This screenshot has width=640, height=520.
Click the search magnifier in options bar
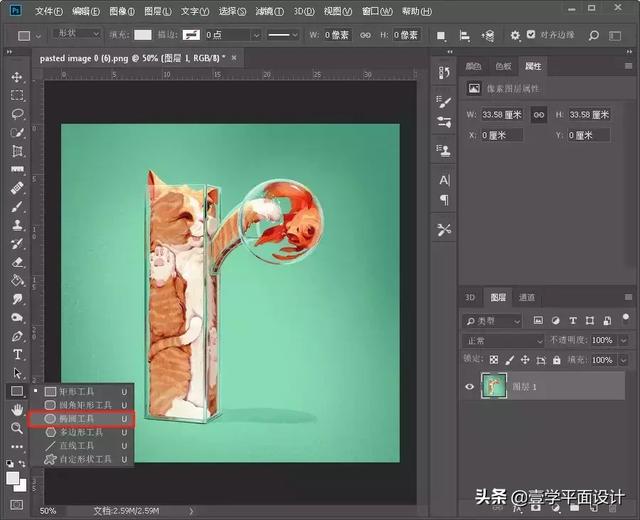[x=593, y=36]
